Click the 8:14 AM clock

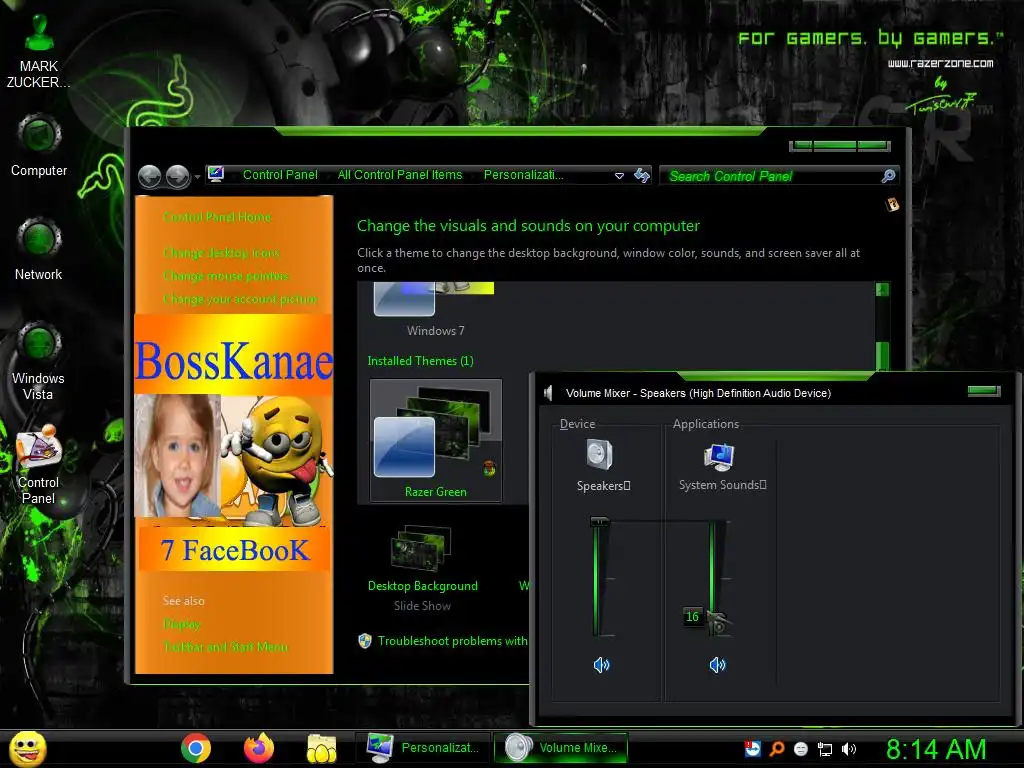(936, 749)
